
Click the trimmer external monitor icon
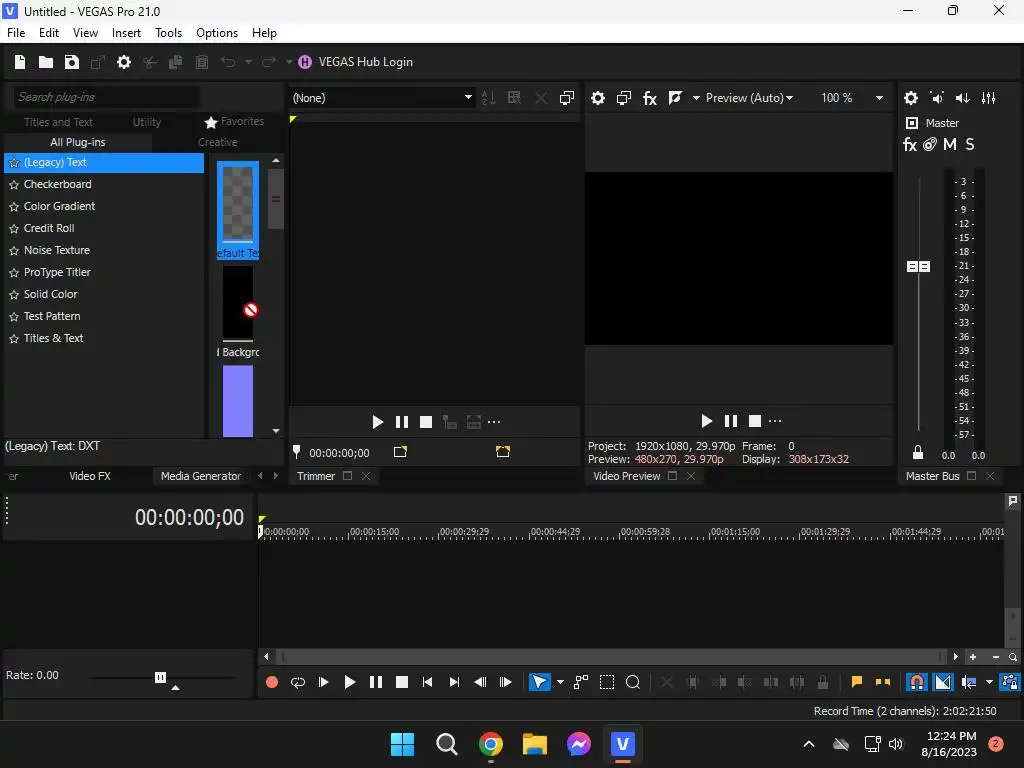click(567, 98)
